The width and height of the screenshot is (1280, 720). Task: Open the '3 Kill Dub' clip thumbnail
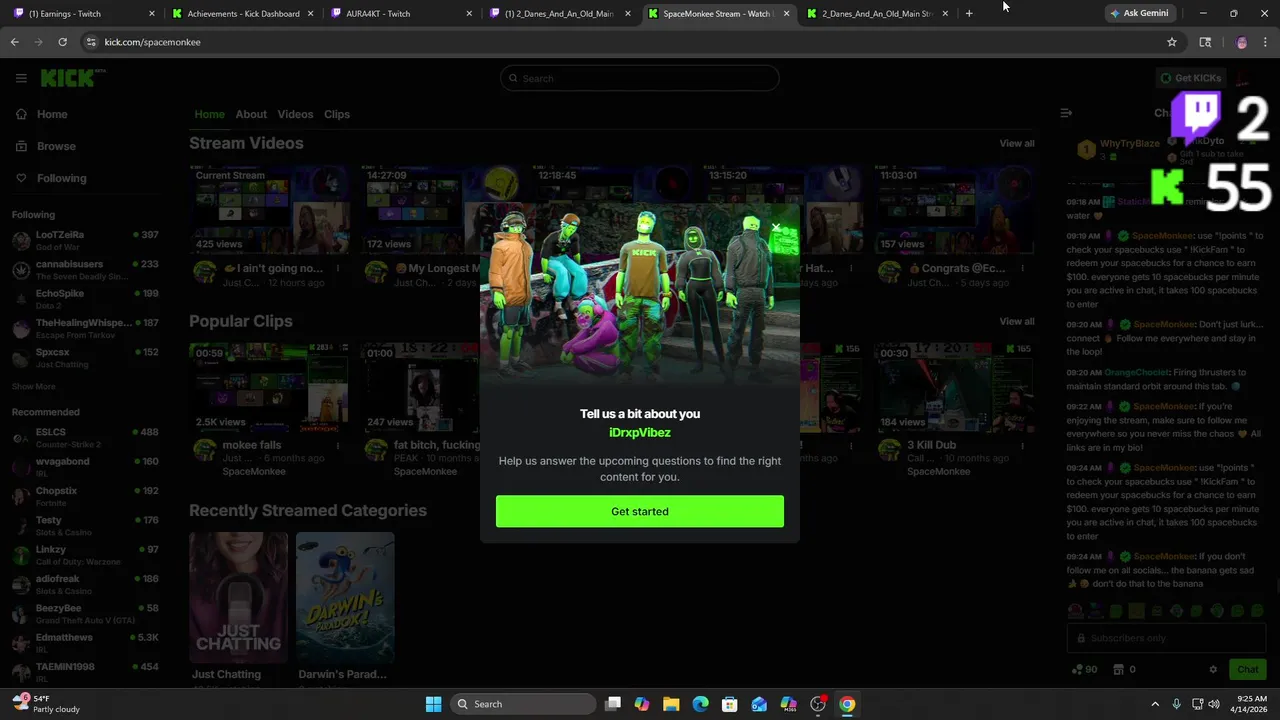[954, 389]
